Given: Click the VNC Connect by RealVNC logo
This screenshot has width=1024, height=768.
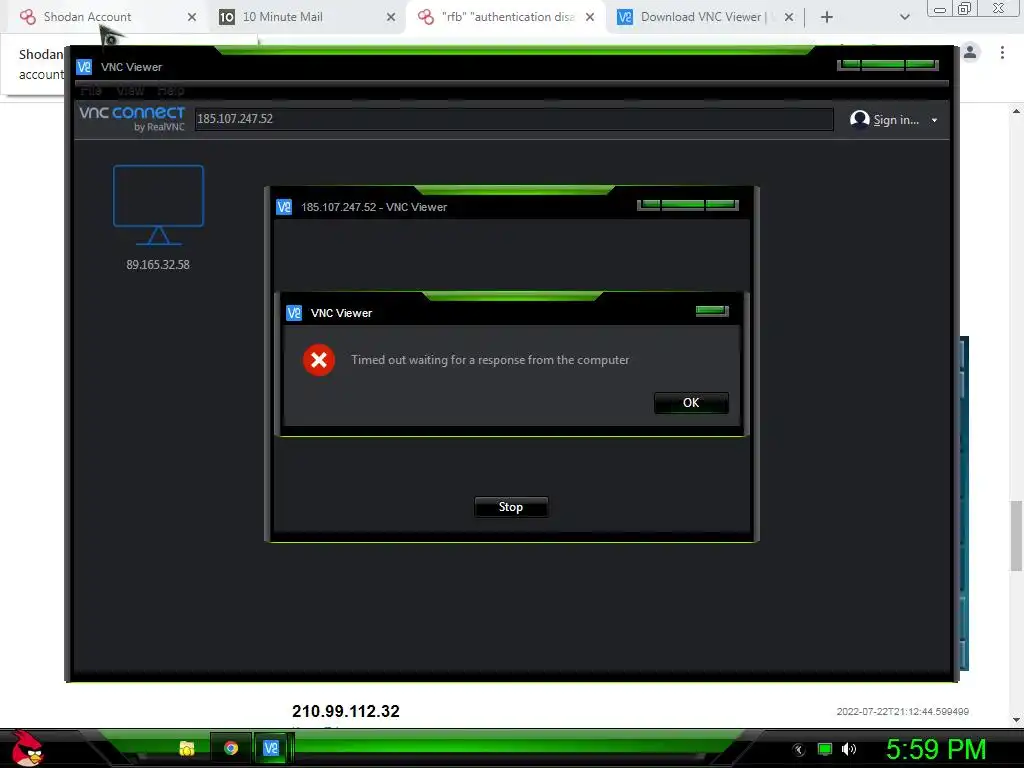Looking at the screenshot, I should pyautogui.click(x=132, y=118).
